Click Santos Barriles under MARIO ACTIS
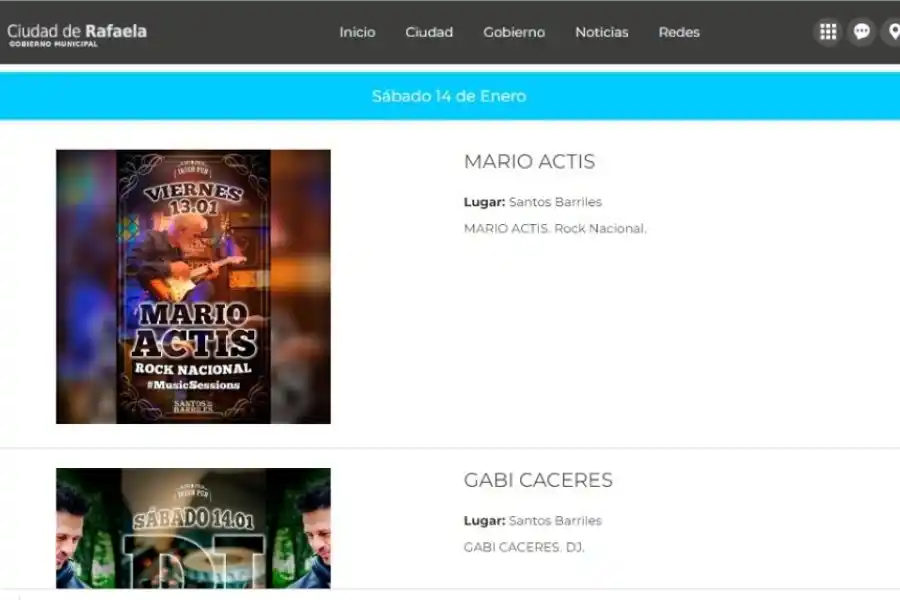The width and height of the screenshot is (900, 600). (554, 201)
